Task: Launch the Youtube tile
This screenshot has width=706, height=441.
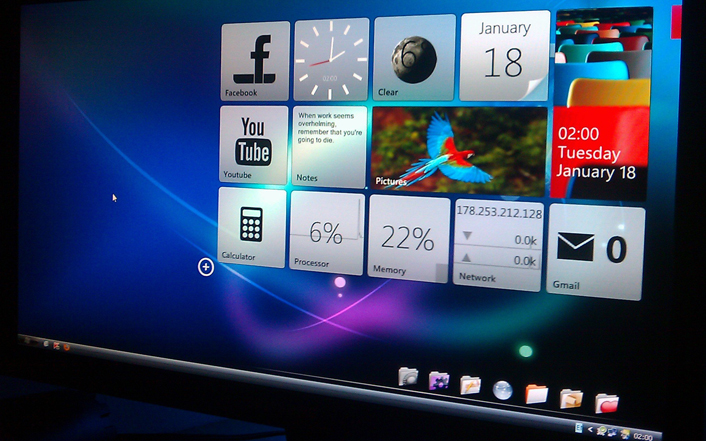Action: pos(253,145)
